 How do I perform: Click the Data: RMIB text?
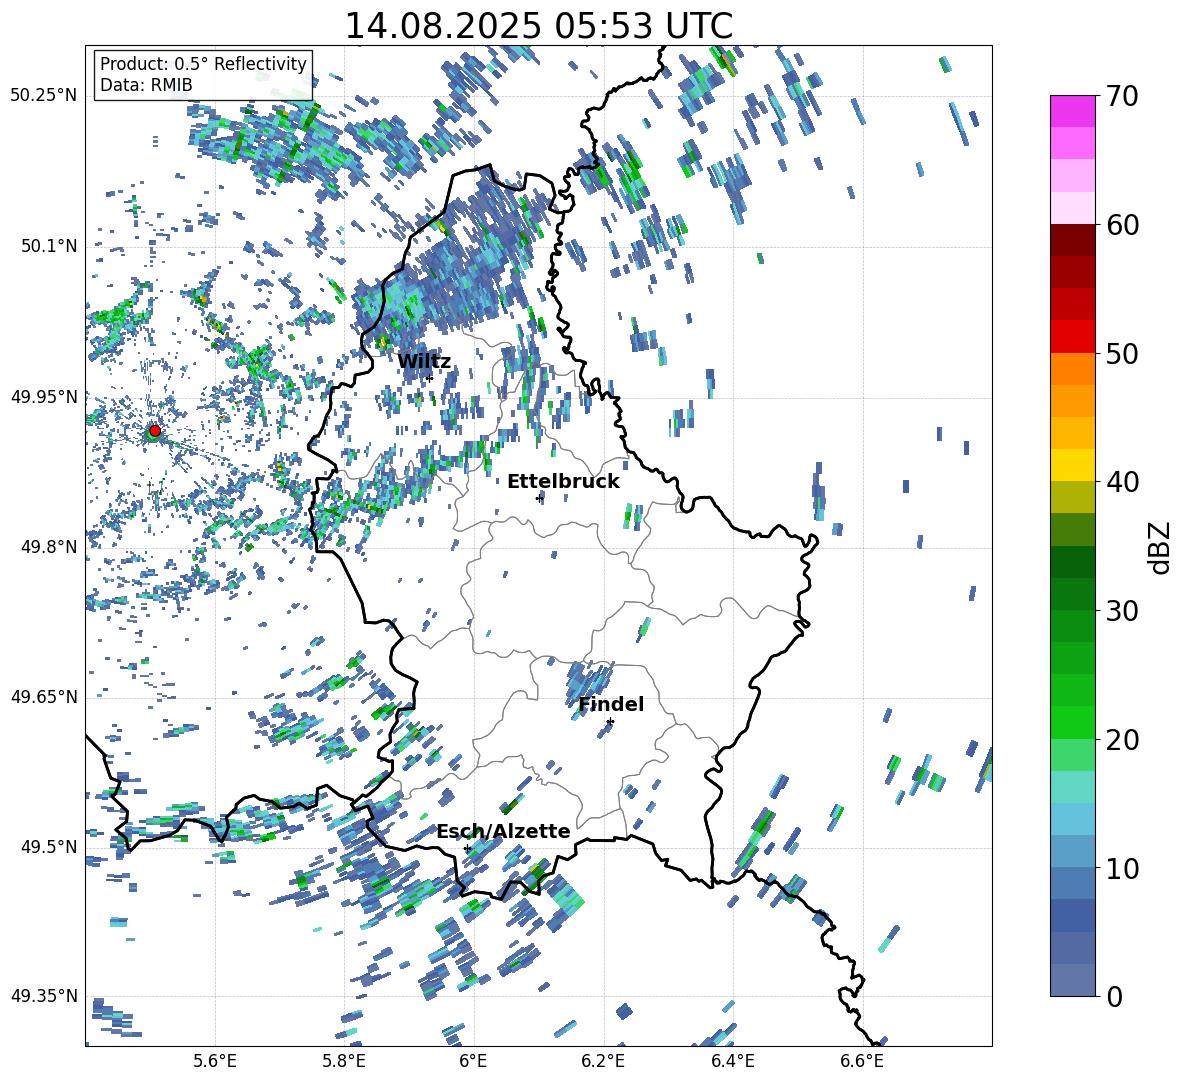[x=146, y=85]
